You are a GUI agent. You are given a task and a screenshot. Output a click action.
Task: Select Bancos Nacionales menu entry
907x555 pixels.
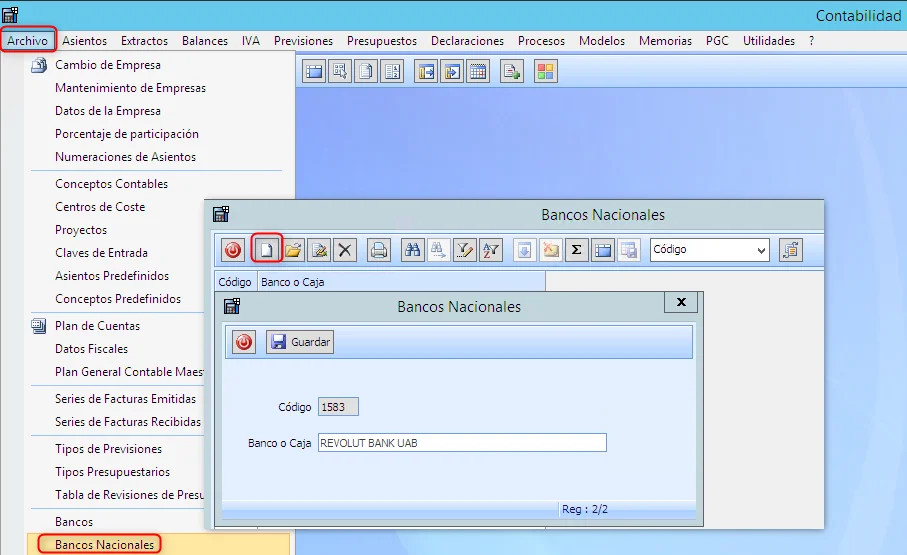(x=104, y=545)
